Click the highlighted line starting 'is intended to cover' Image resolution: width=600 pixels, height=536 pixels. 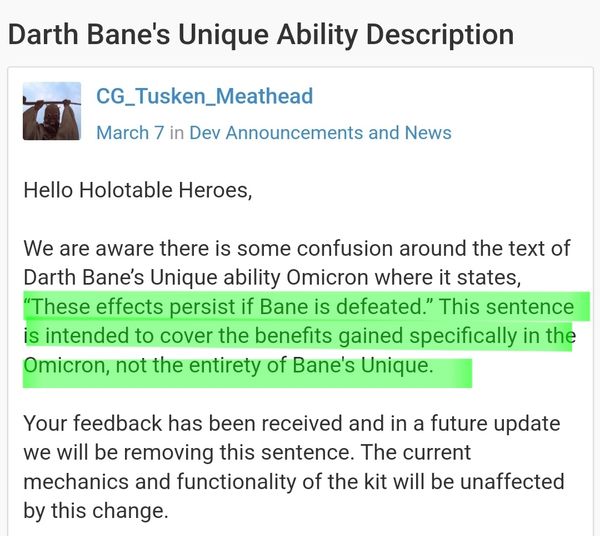click(300, 336)
